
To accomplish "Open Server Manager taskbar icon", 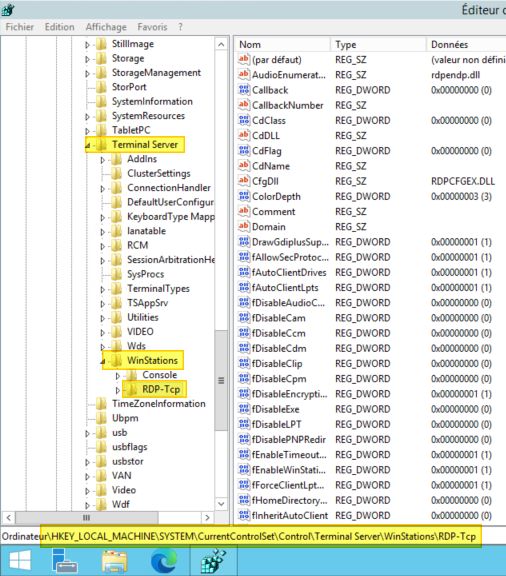I will pyautogui.click(x=65, y=561).
